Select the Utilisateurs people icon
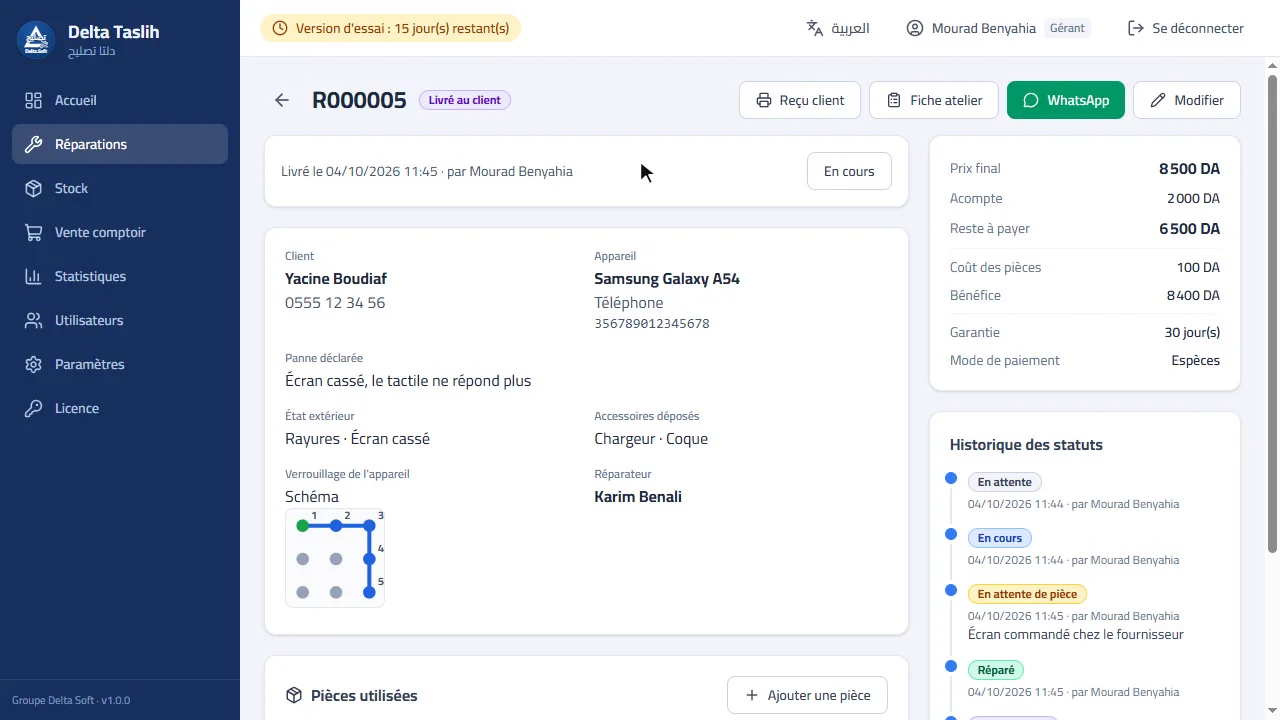Image resolution: width=1280 pixels, height=720 pixels. click(x=34, y=320)
